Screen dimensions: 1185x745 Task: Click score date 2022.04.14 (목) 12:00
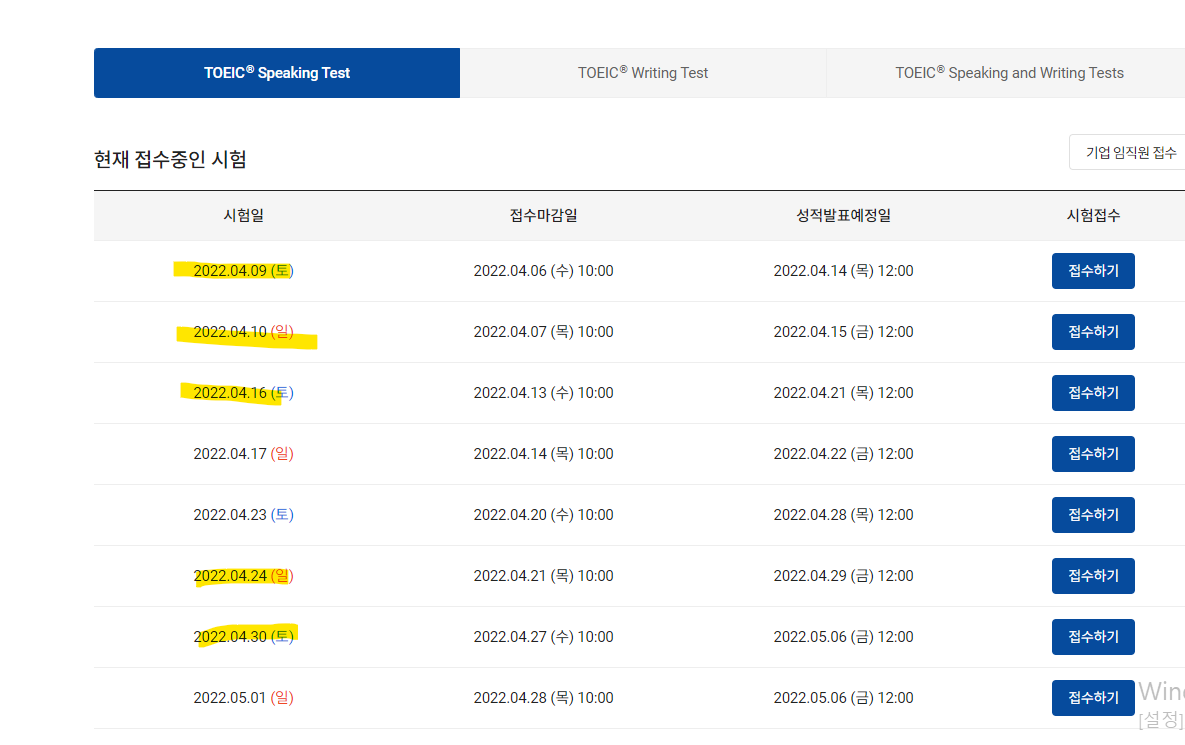point(843,271)
